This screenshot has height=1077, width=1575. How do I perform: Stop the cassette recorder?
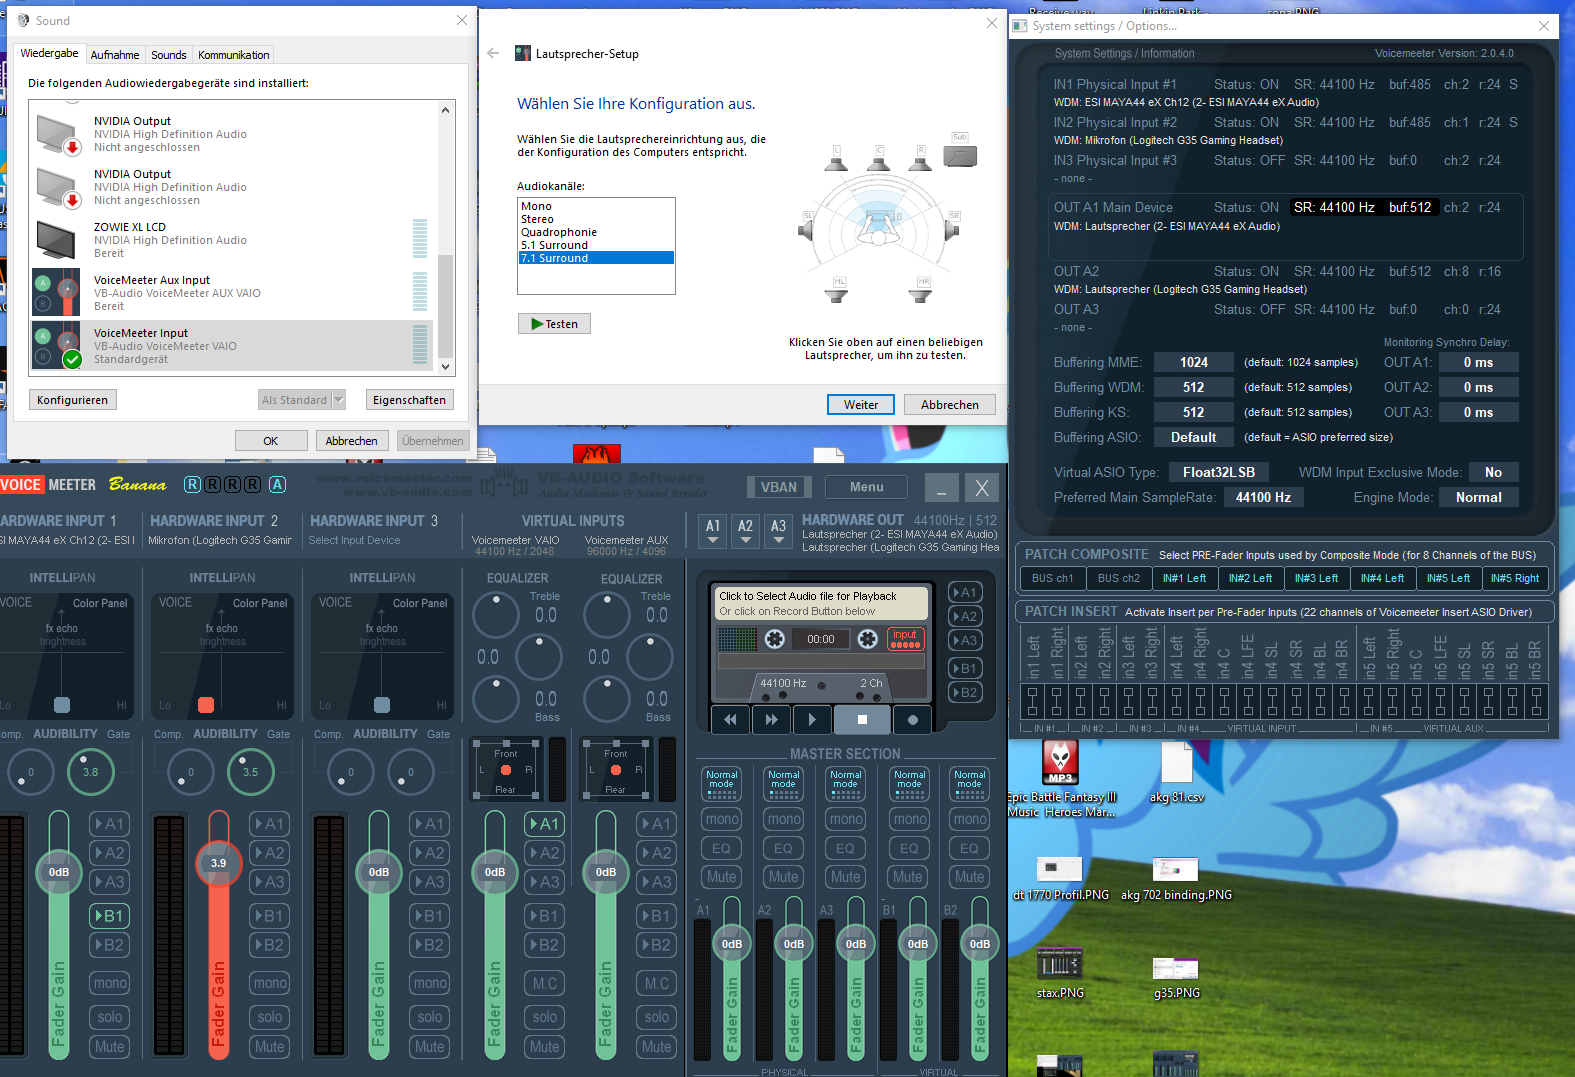pos(862,719)
